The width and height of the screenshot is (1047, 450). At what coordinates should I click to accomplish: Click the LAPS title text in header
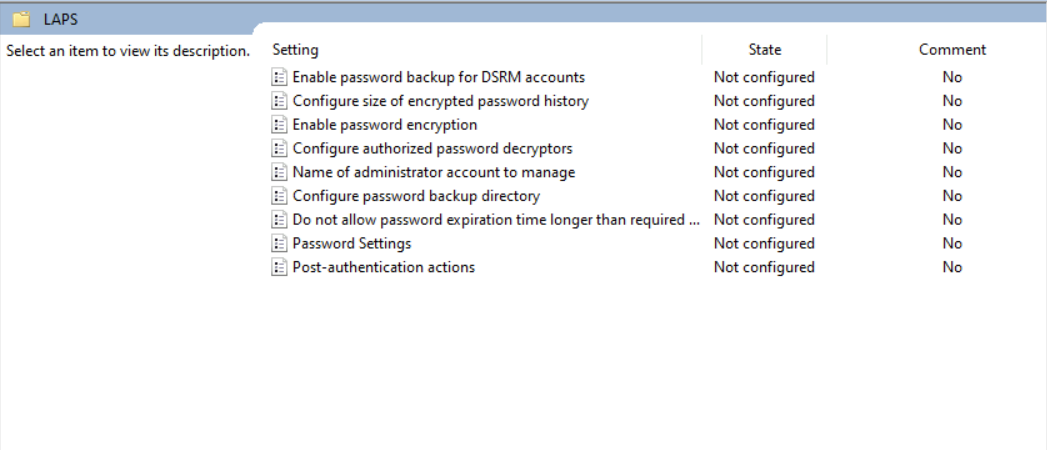coord(61,20)
